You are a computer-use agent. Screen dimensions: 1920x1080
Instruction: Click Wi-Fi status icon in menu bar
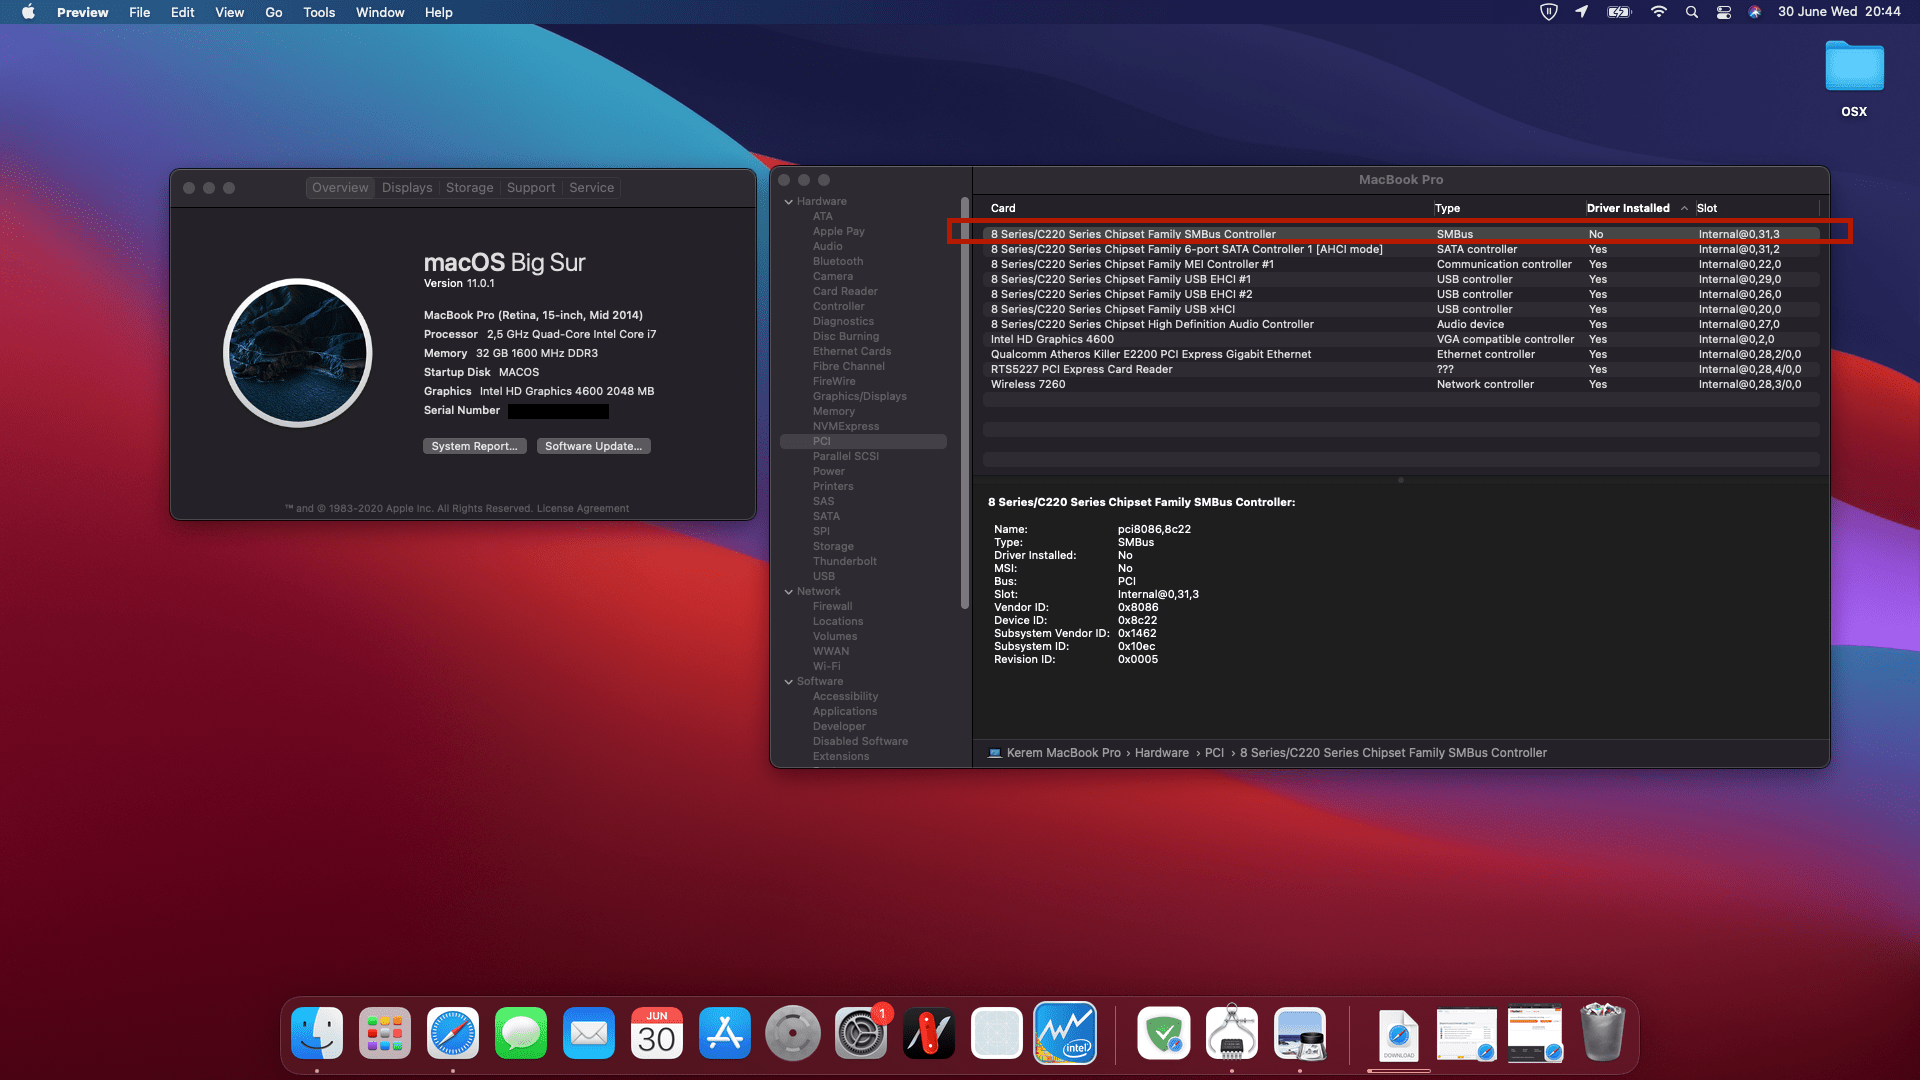(1658, 12)
